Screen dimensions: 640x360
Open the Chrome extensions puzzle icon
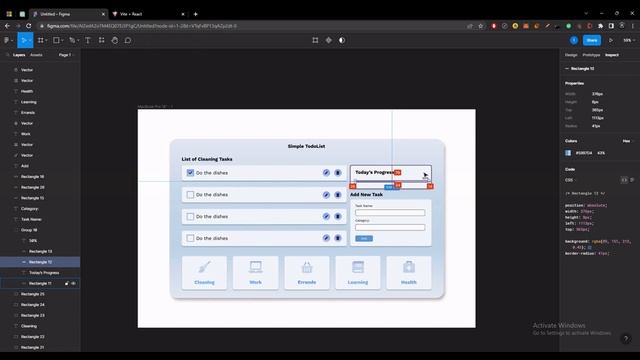click(600, 26)
